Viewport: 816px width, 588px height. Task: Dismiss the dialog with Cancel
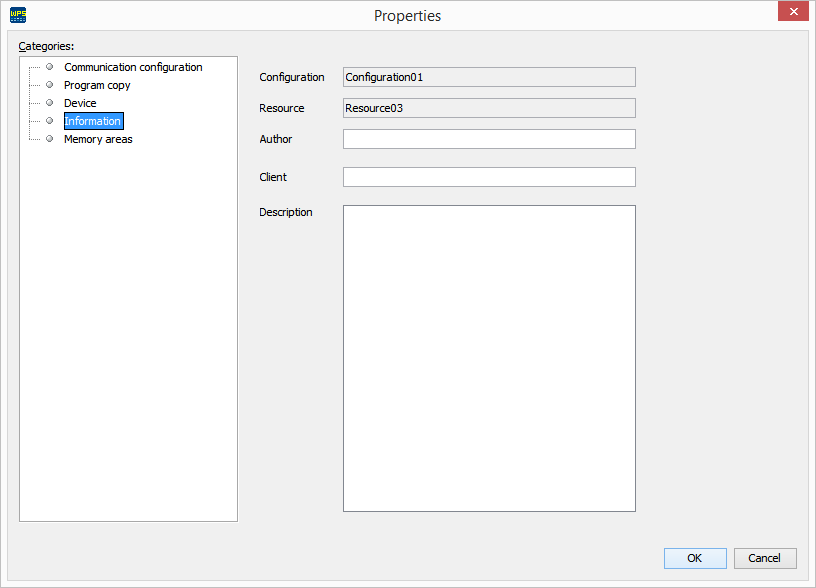point(765,558)
